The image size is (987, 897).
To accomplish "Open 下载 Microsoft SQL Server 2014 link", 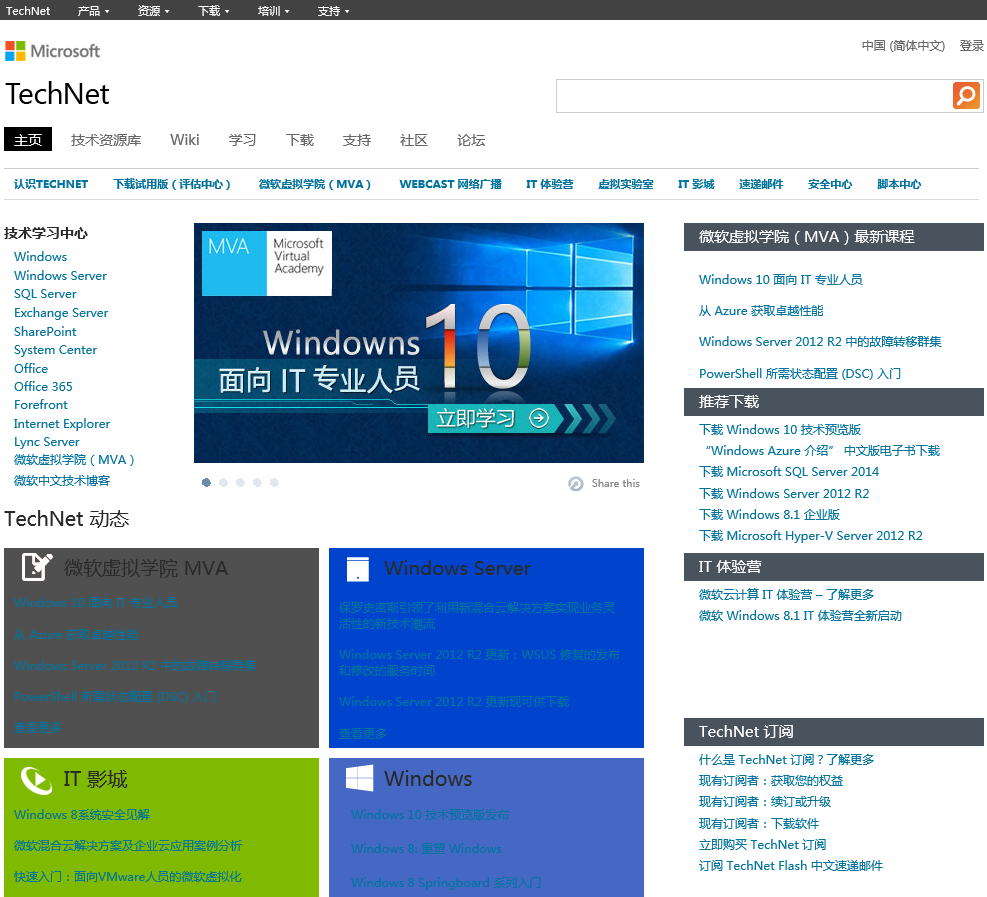I will pos(789,471).
